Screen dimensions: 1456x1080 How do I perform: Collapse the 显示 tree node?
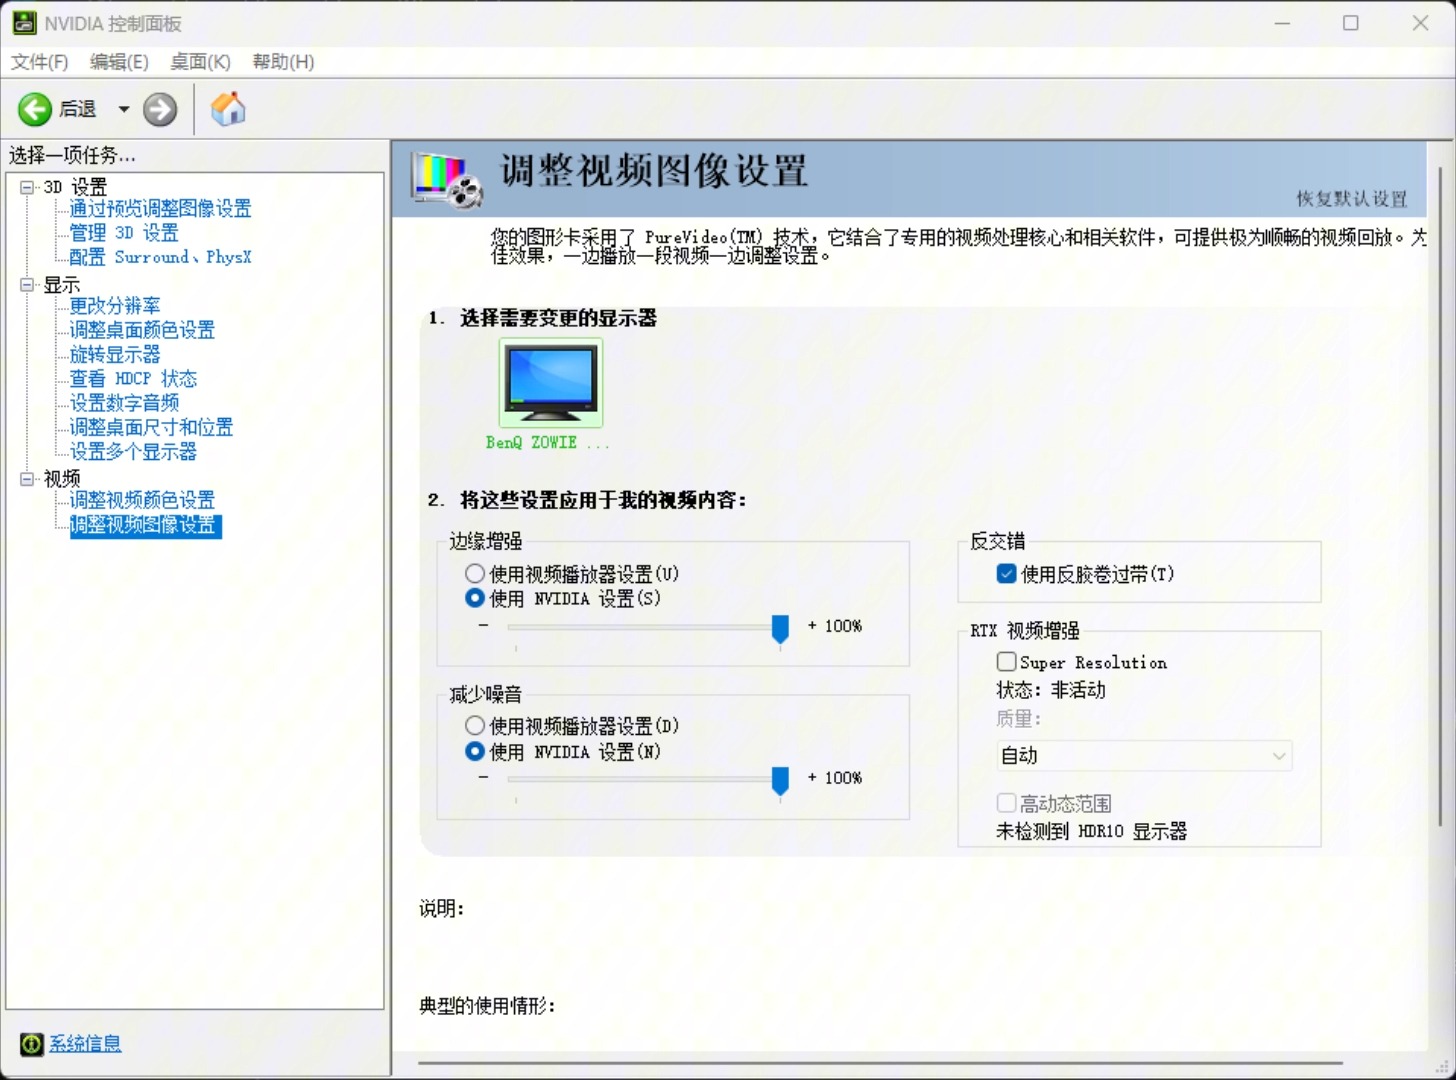27,285
